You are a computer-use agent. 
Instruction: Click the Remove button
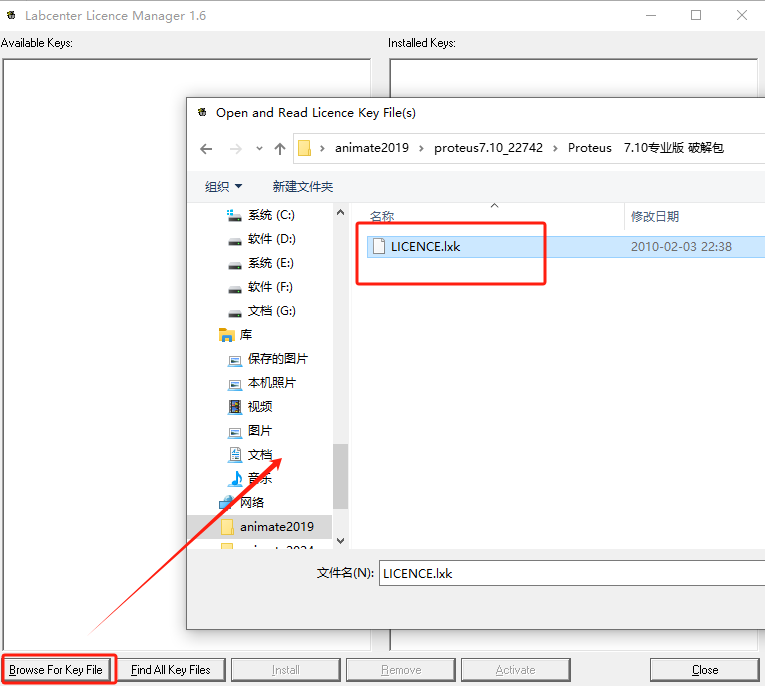401,669
